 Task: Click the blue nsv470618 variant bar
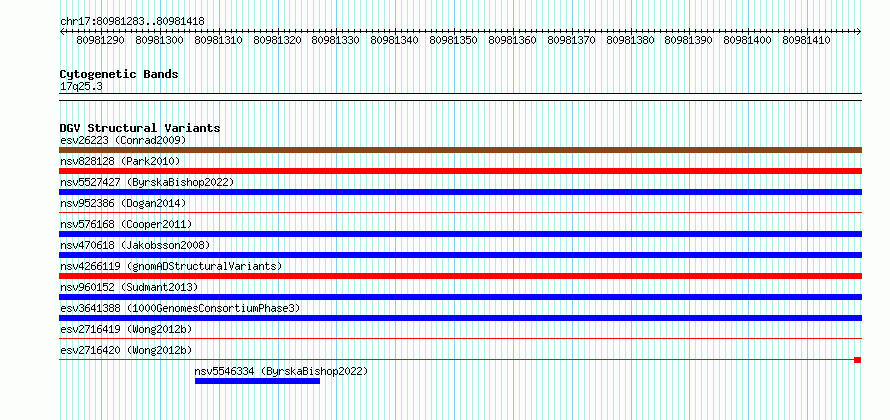pos(460,255)
